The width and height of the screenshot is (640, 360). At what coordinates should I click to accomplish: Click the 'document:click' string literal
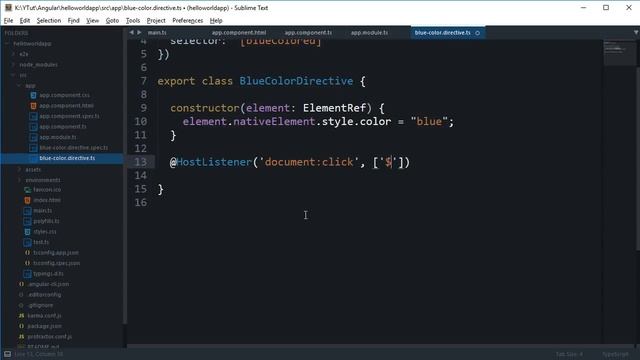(309, 162)
